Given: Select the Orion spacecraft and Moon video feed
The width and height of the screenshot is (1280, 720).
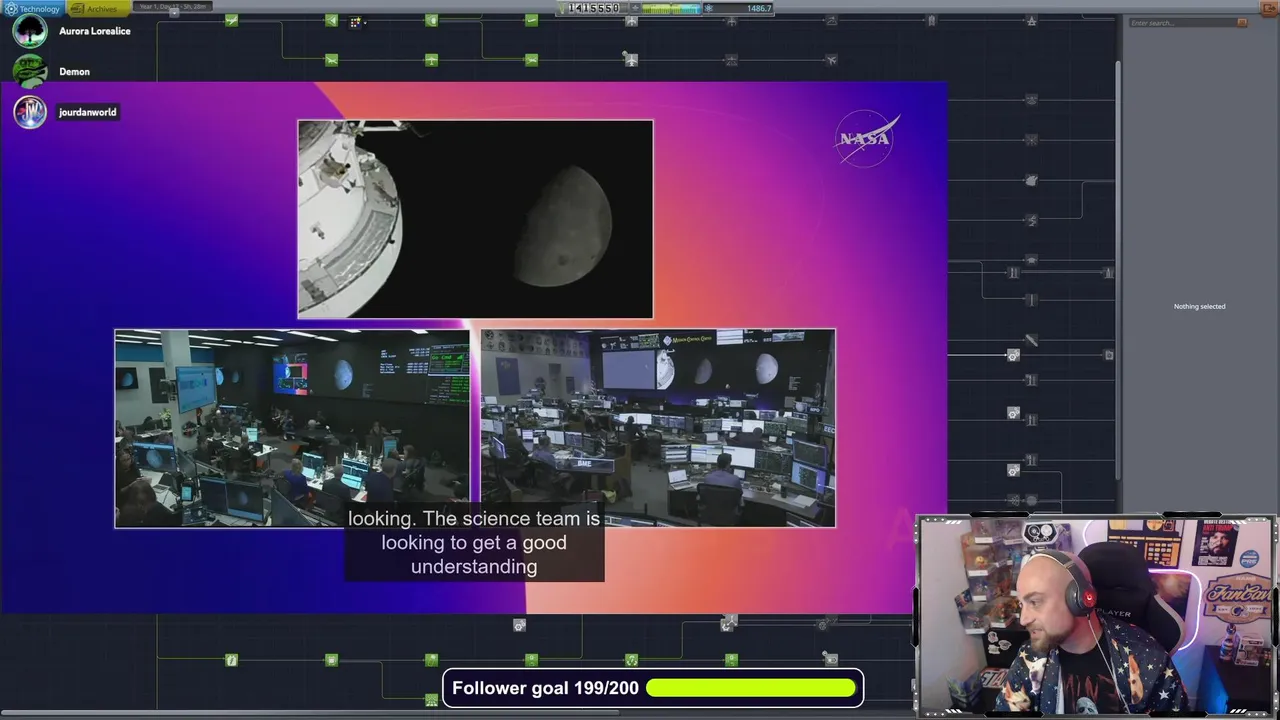Looking at the screenshot, I should (x=475, y=219).
